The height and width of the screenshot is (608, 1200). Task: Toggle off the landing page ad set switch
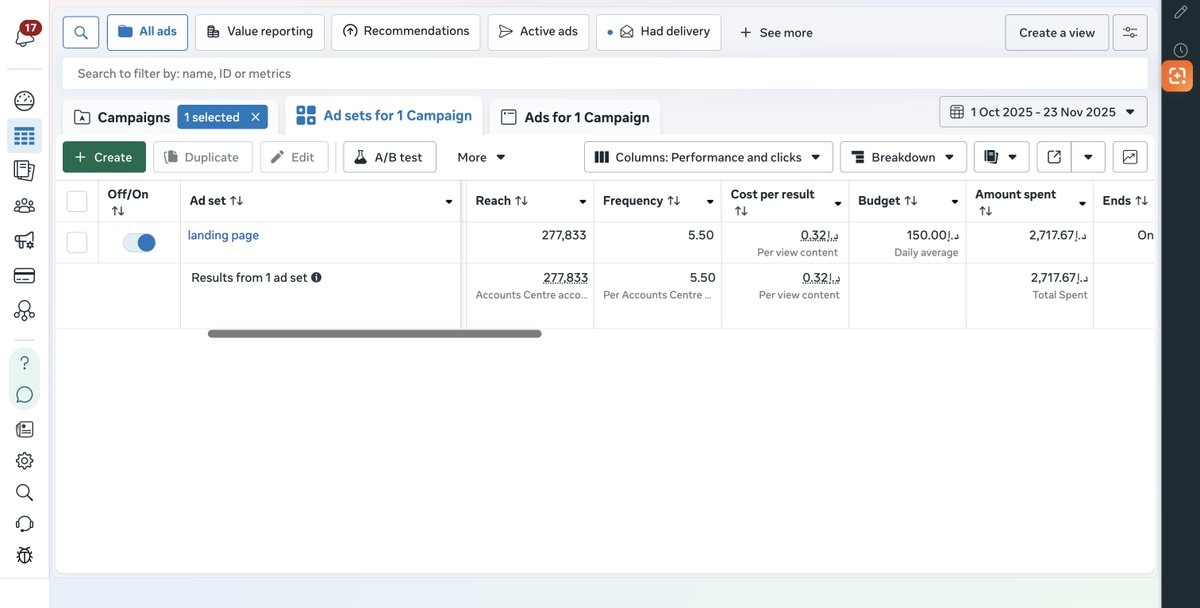tap(139, 242)
